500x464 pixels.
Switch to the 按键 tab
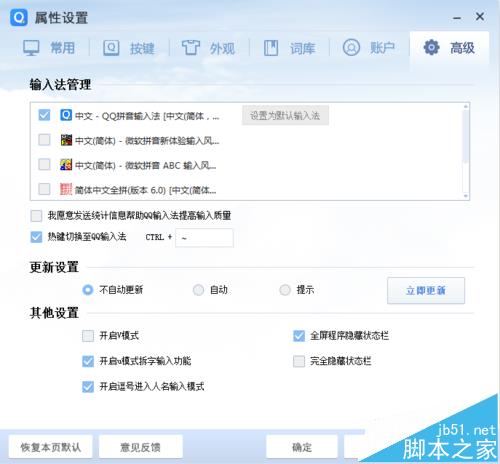tap(129, 48)
